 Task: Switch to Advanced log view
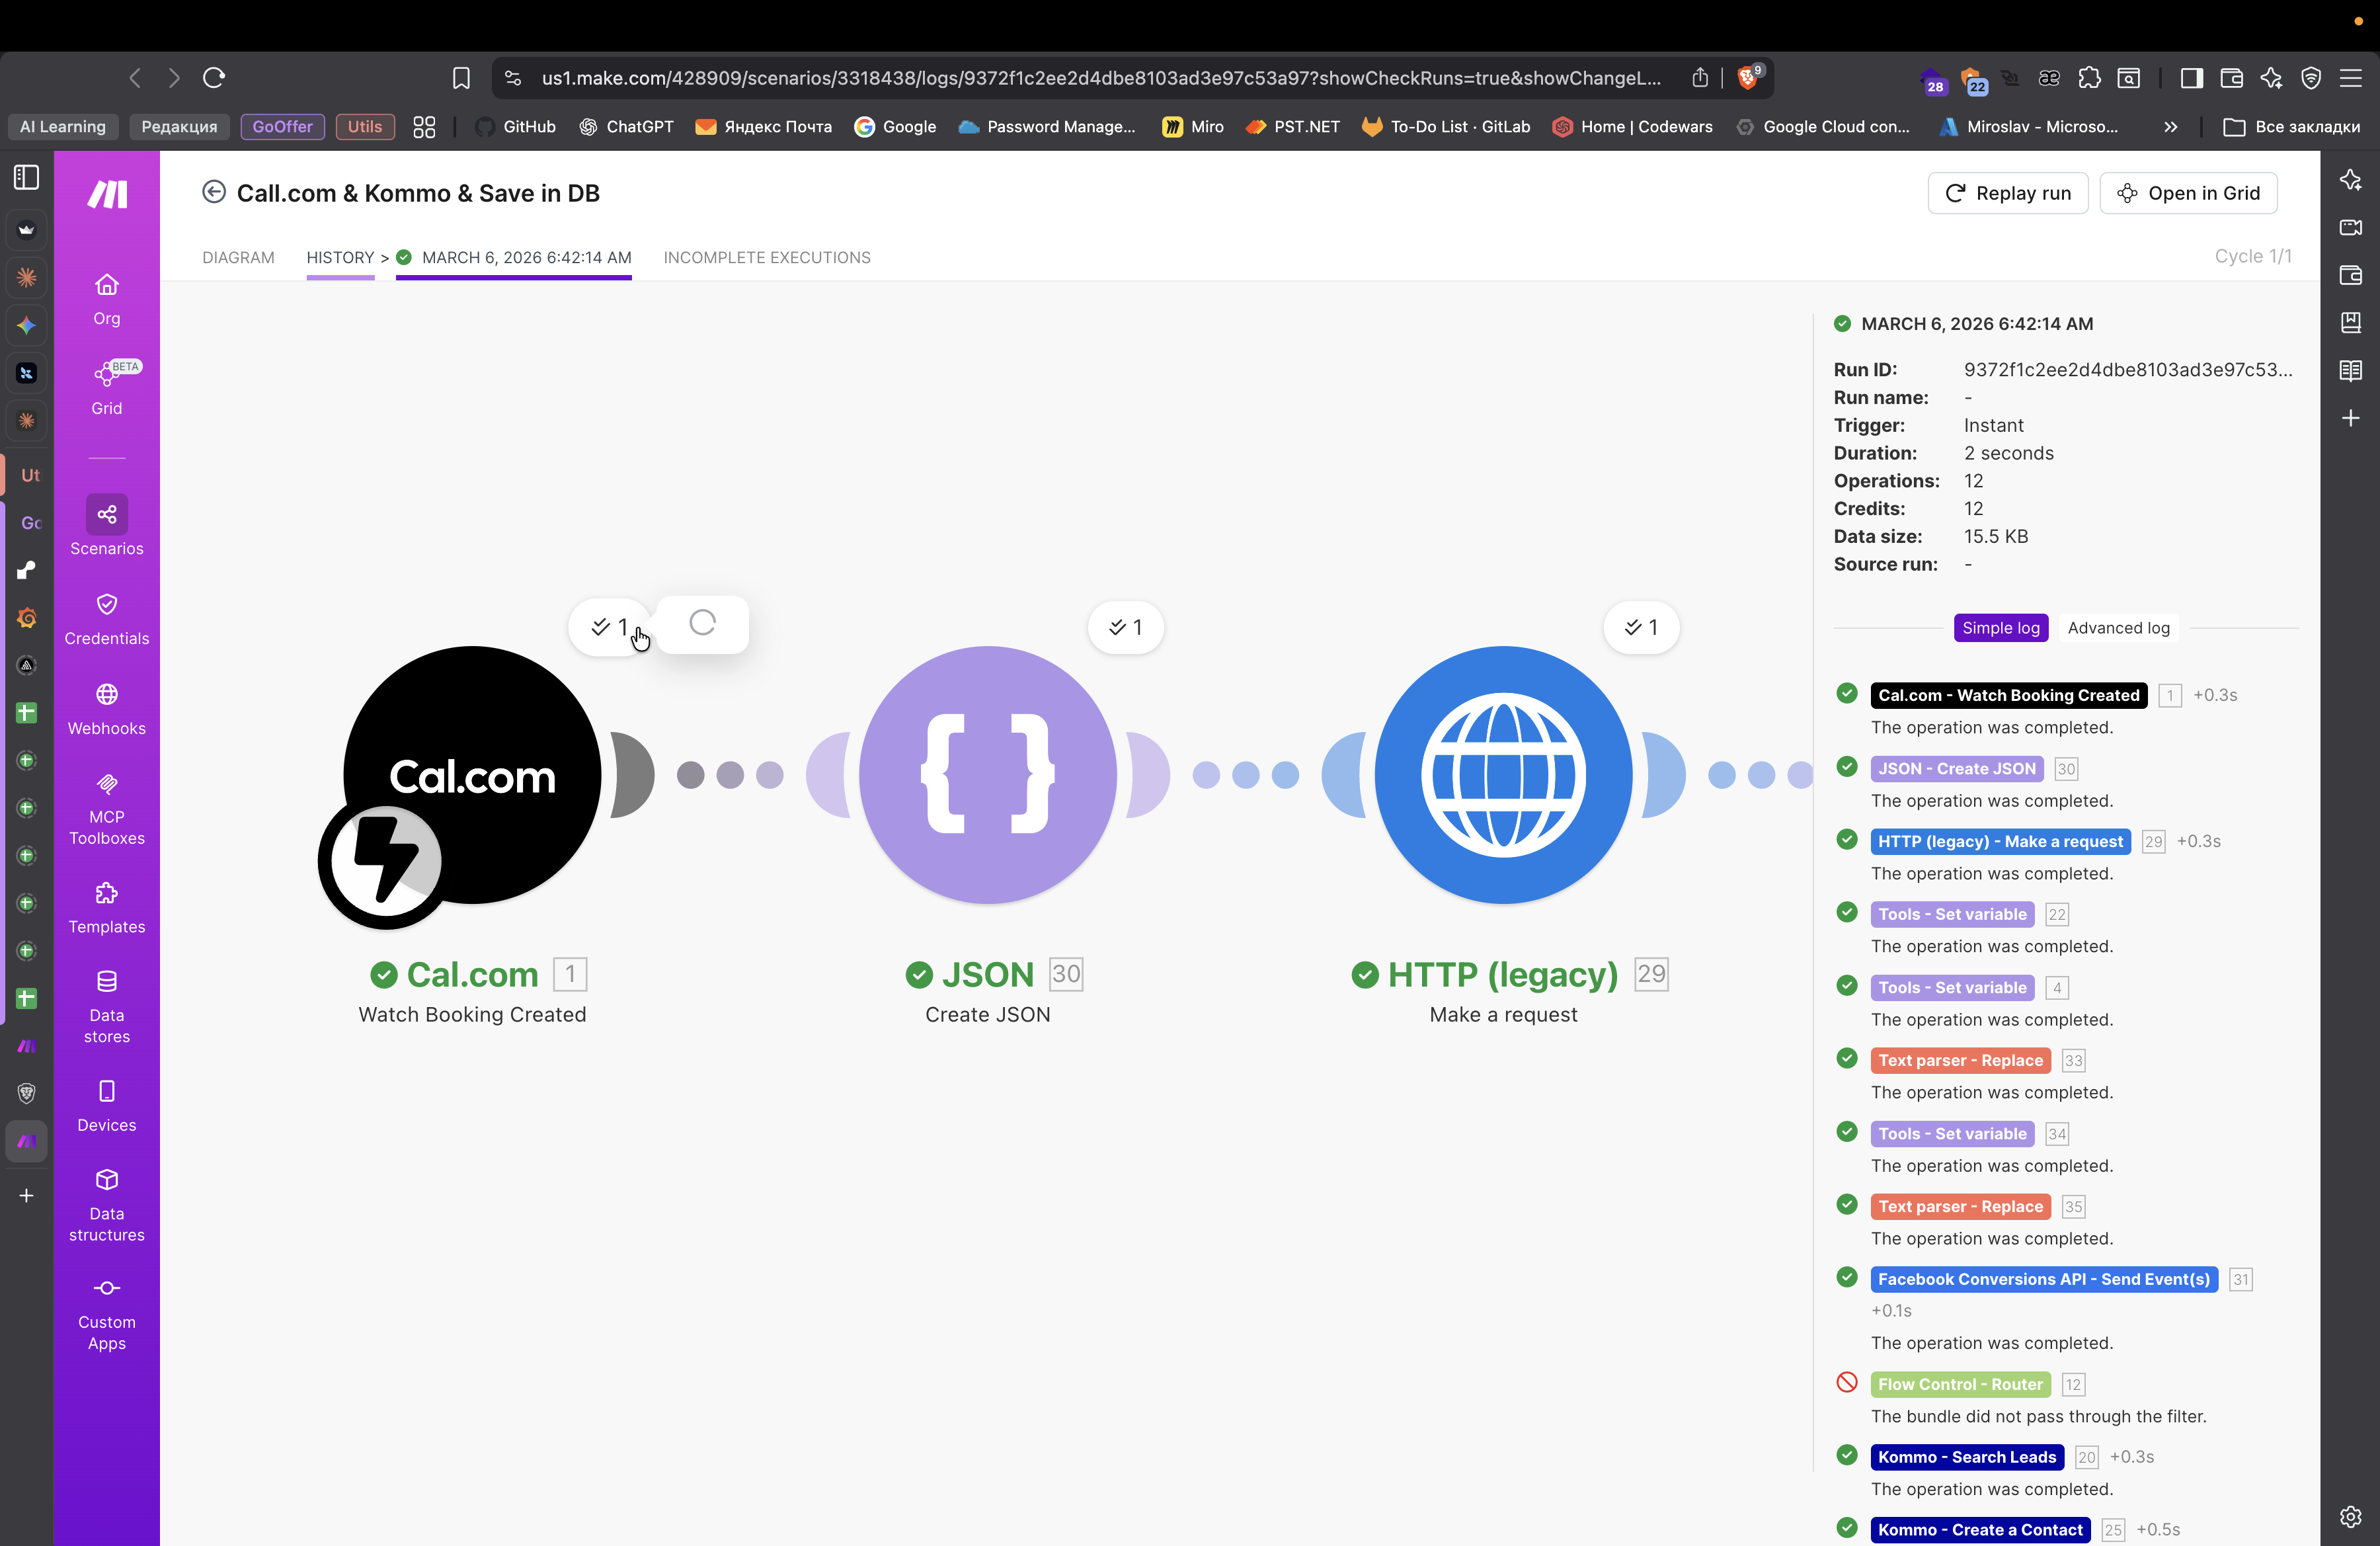(x=2118, y=628)
